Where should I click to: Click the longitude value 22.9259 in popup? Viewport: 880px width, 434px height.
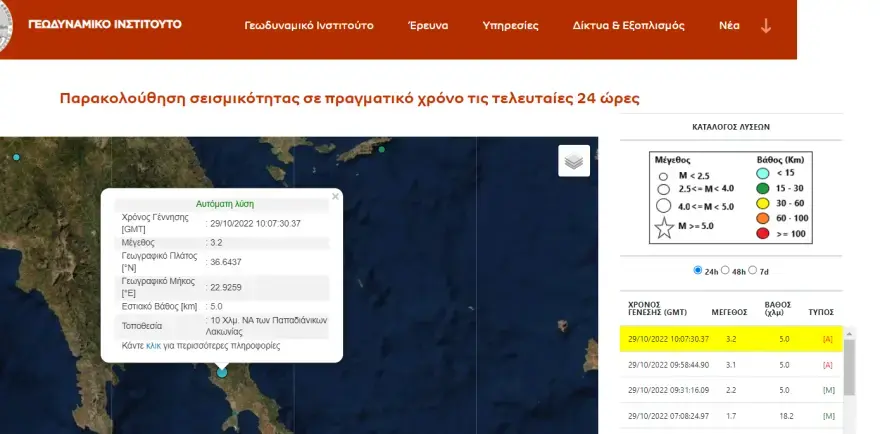[226, 287]
